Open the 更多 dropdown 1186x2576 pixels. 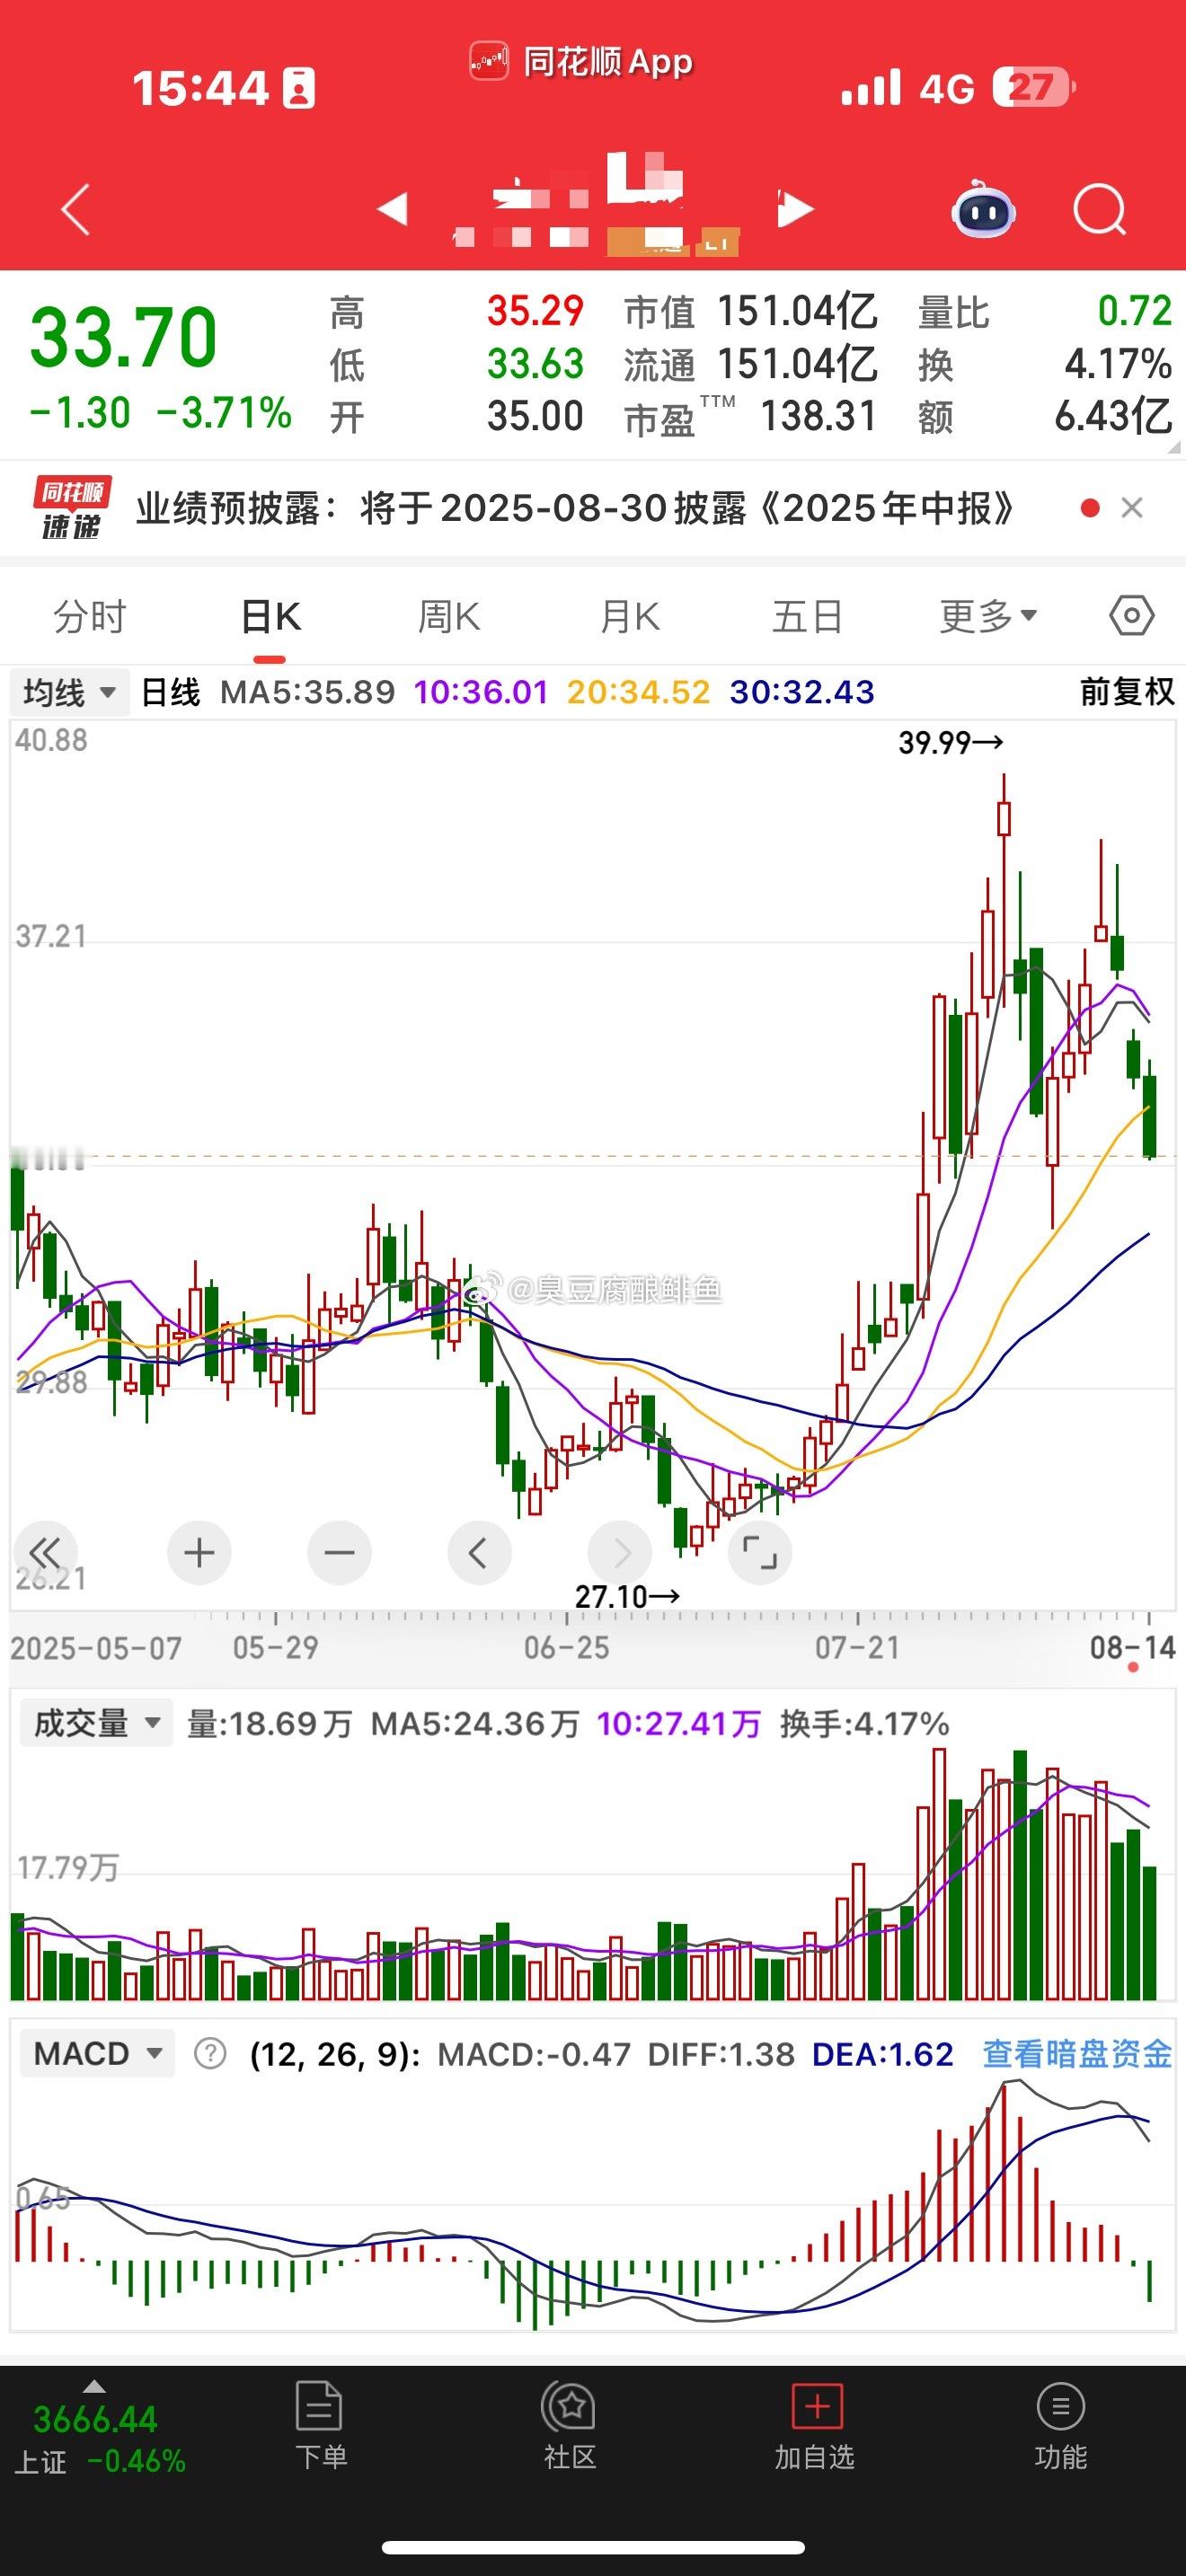988,617
